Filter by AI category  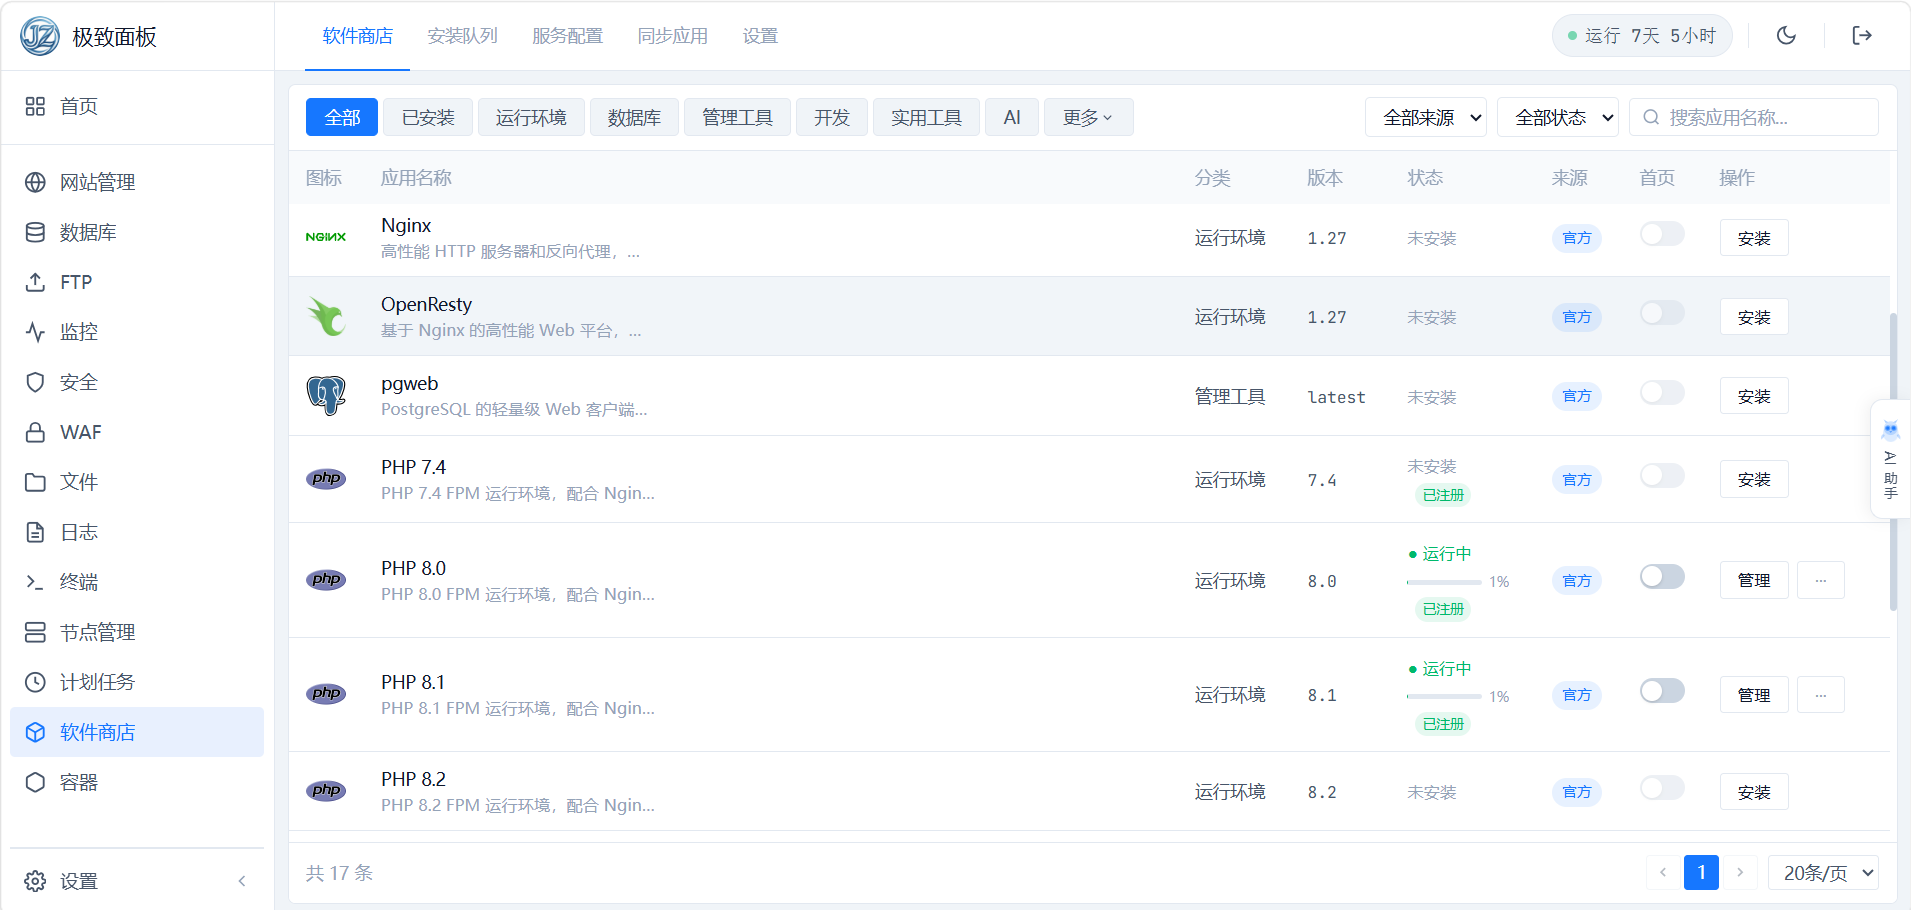[1012, 118]
